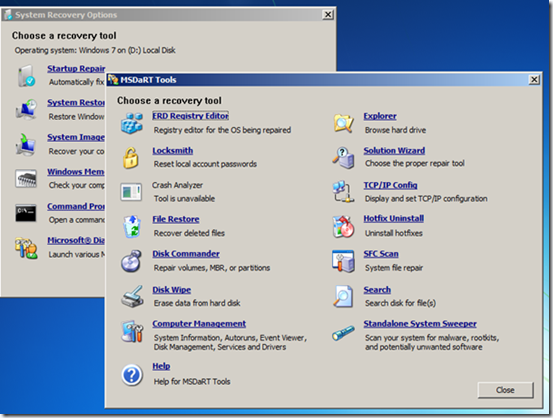Click the Hotfix Uninstall icon
The width and height of the screenshot is (553, 418).
pos(343,226)
